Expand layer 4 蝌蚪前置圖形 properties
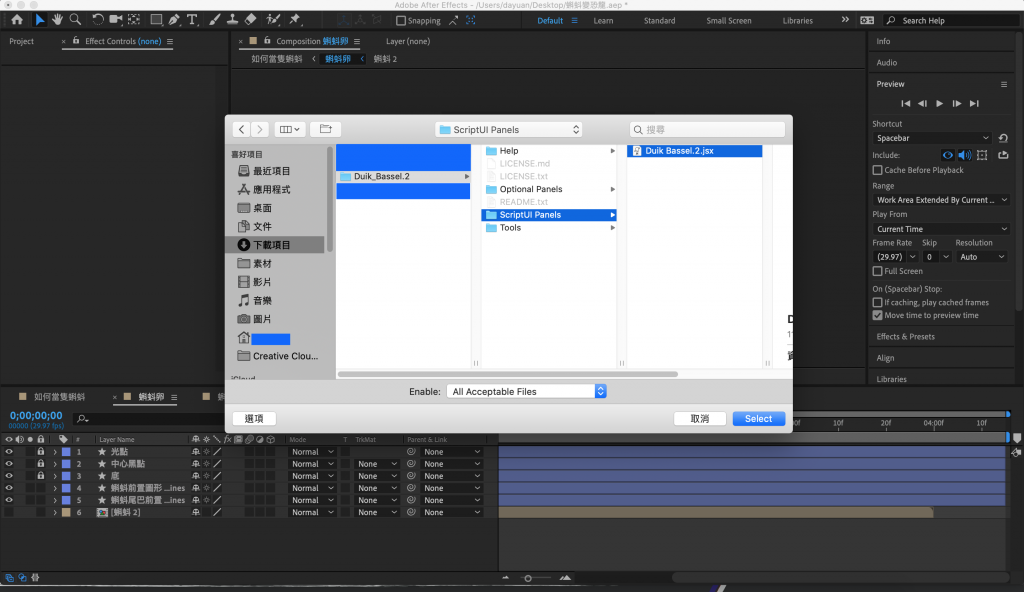The image size is (1024, 592). pyautogui.click(x=55, y=488)
